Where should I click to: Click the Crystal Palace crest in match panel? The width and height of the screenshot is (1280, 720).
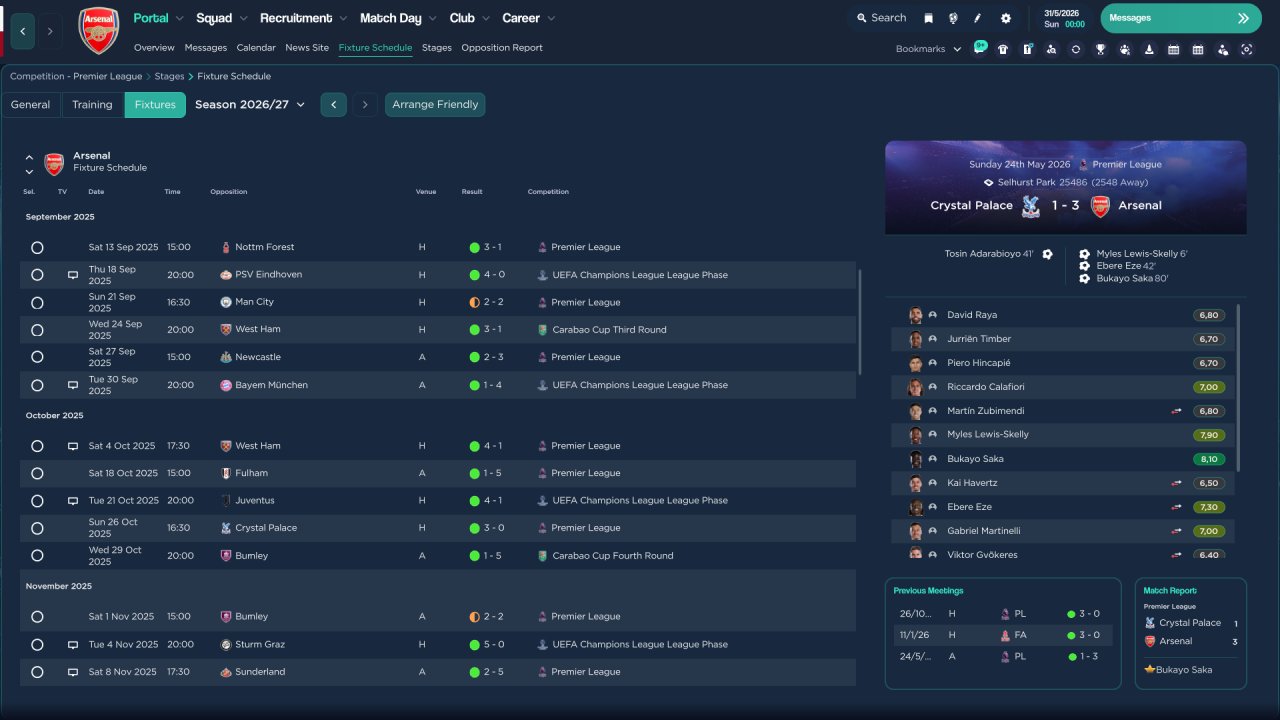click(1030, 206)
